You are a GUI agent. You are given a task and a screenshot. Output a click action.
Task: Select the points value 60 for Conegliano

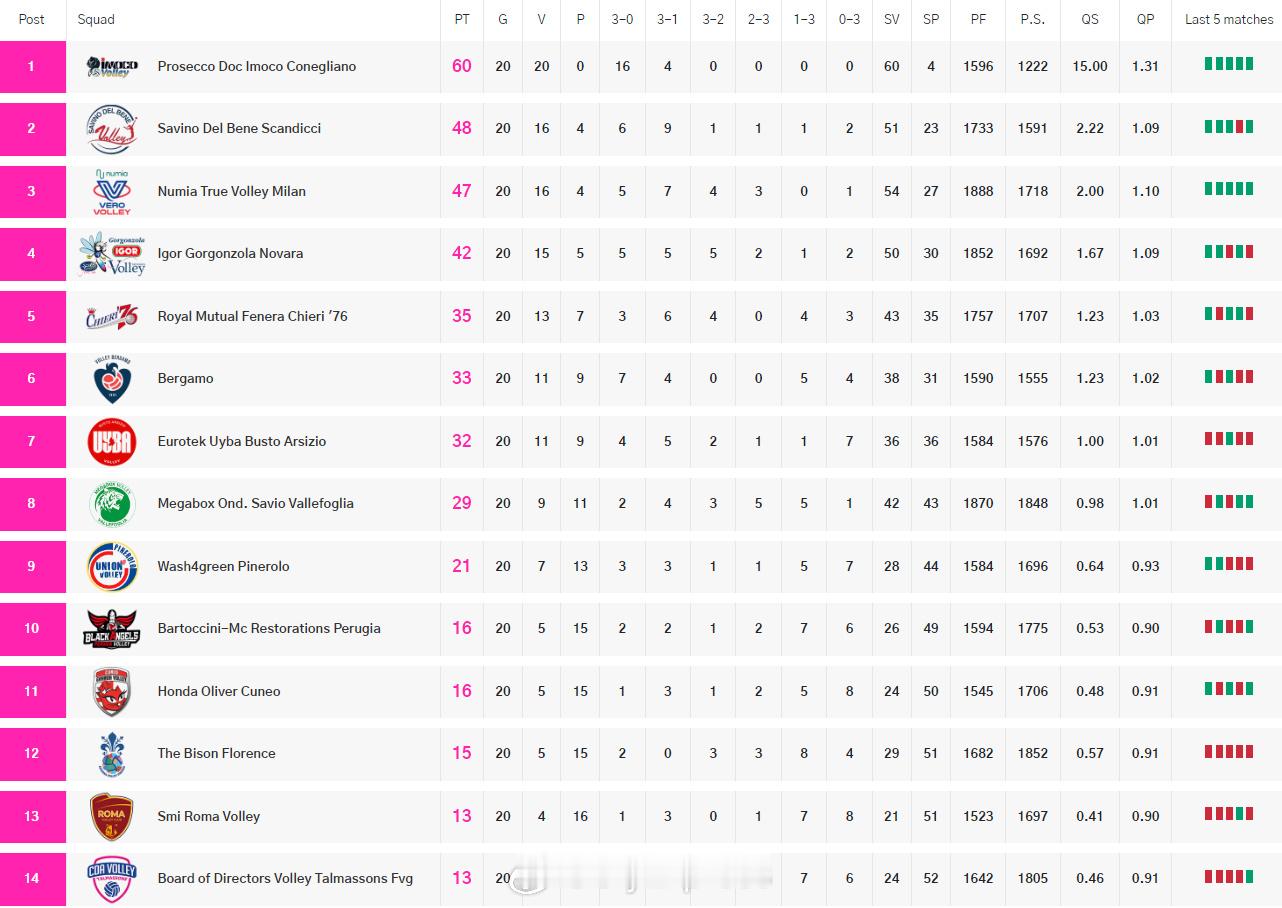click(462, 67)
